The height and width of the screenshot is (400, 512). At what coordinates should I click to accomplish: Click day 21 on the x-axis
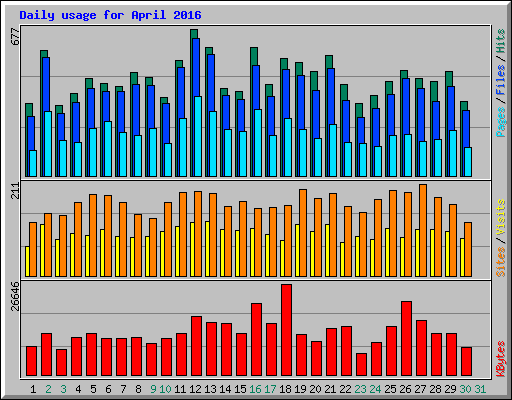pyautogui.click(x=330, y=389)
